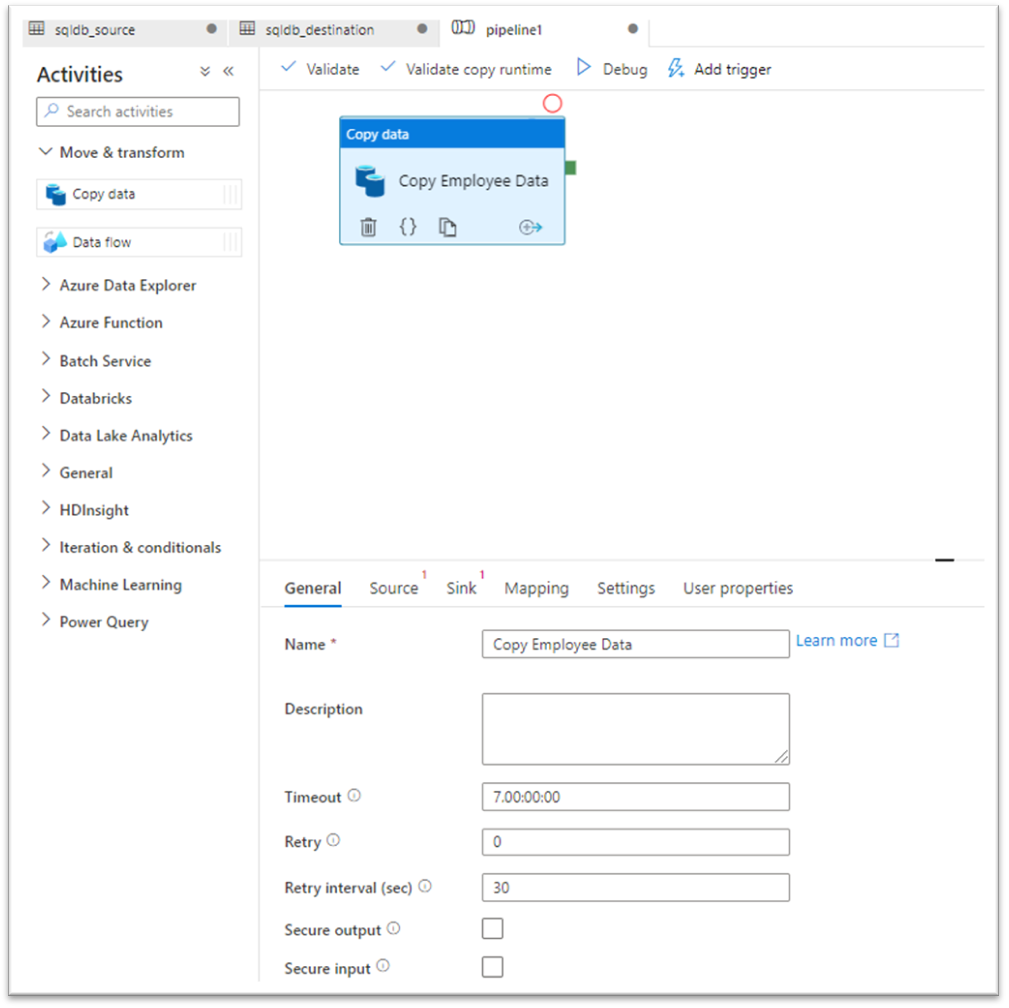1009x1008 pixels.
Task: Collapse the Move & transform section
Action: pos(45,152)
